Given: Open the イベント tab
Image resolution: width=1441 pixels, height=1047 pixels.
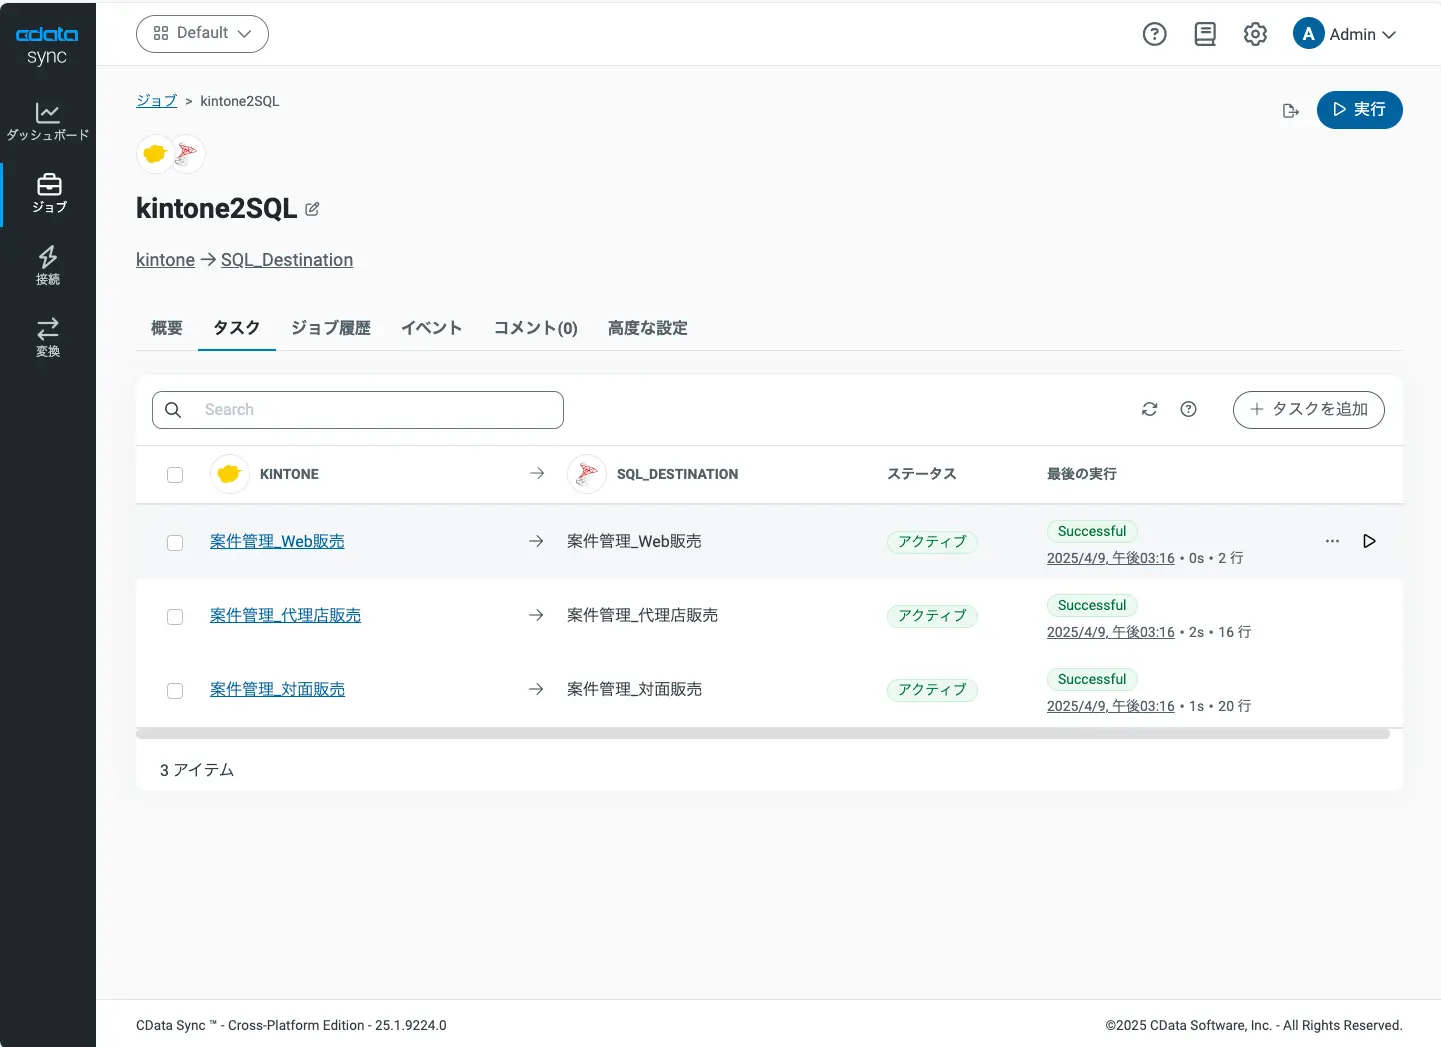Looking at the screenshot, I should pos(432,328).
